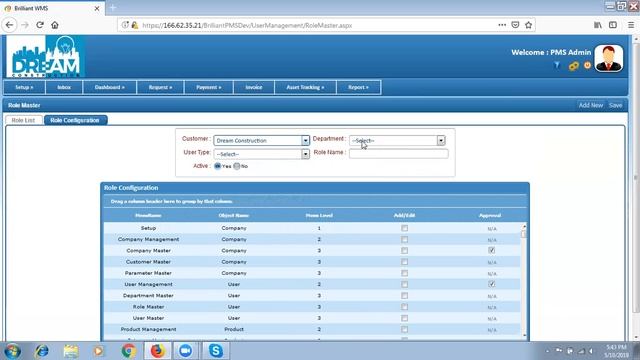The image size is (640, 360).
Task: Open File Explorer from taskbar
Action: pos(71,351)
